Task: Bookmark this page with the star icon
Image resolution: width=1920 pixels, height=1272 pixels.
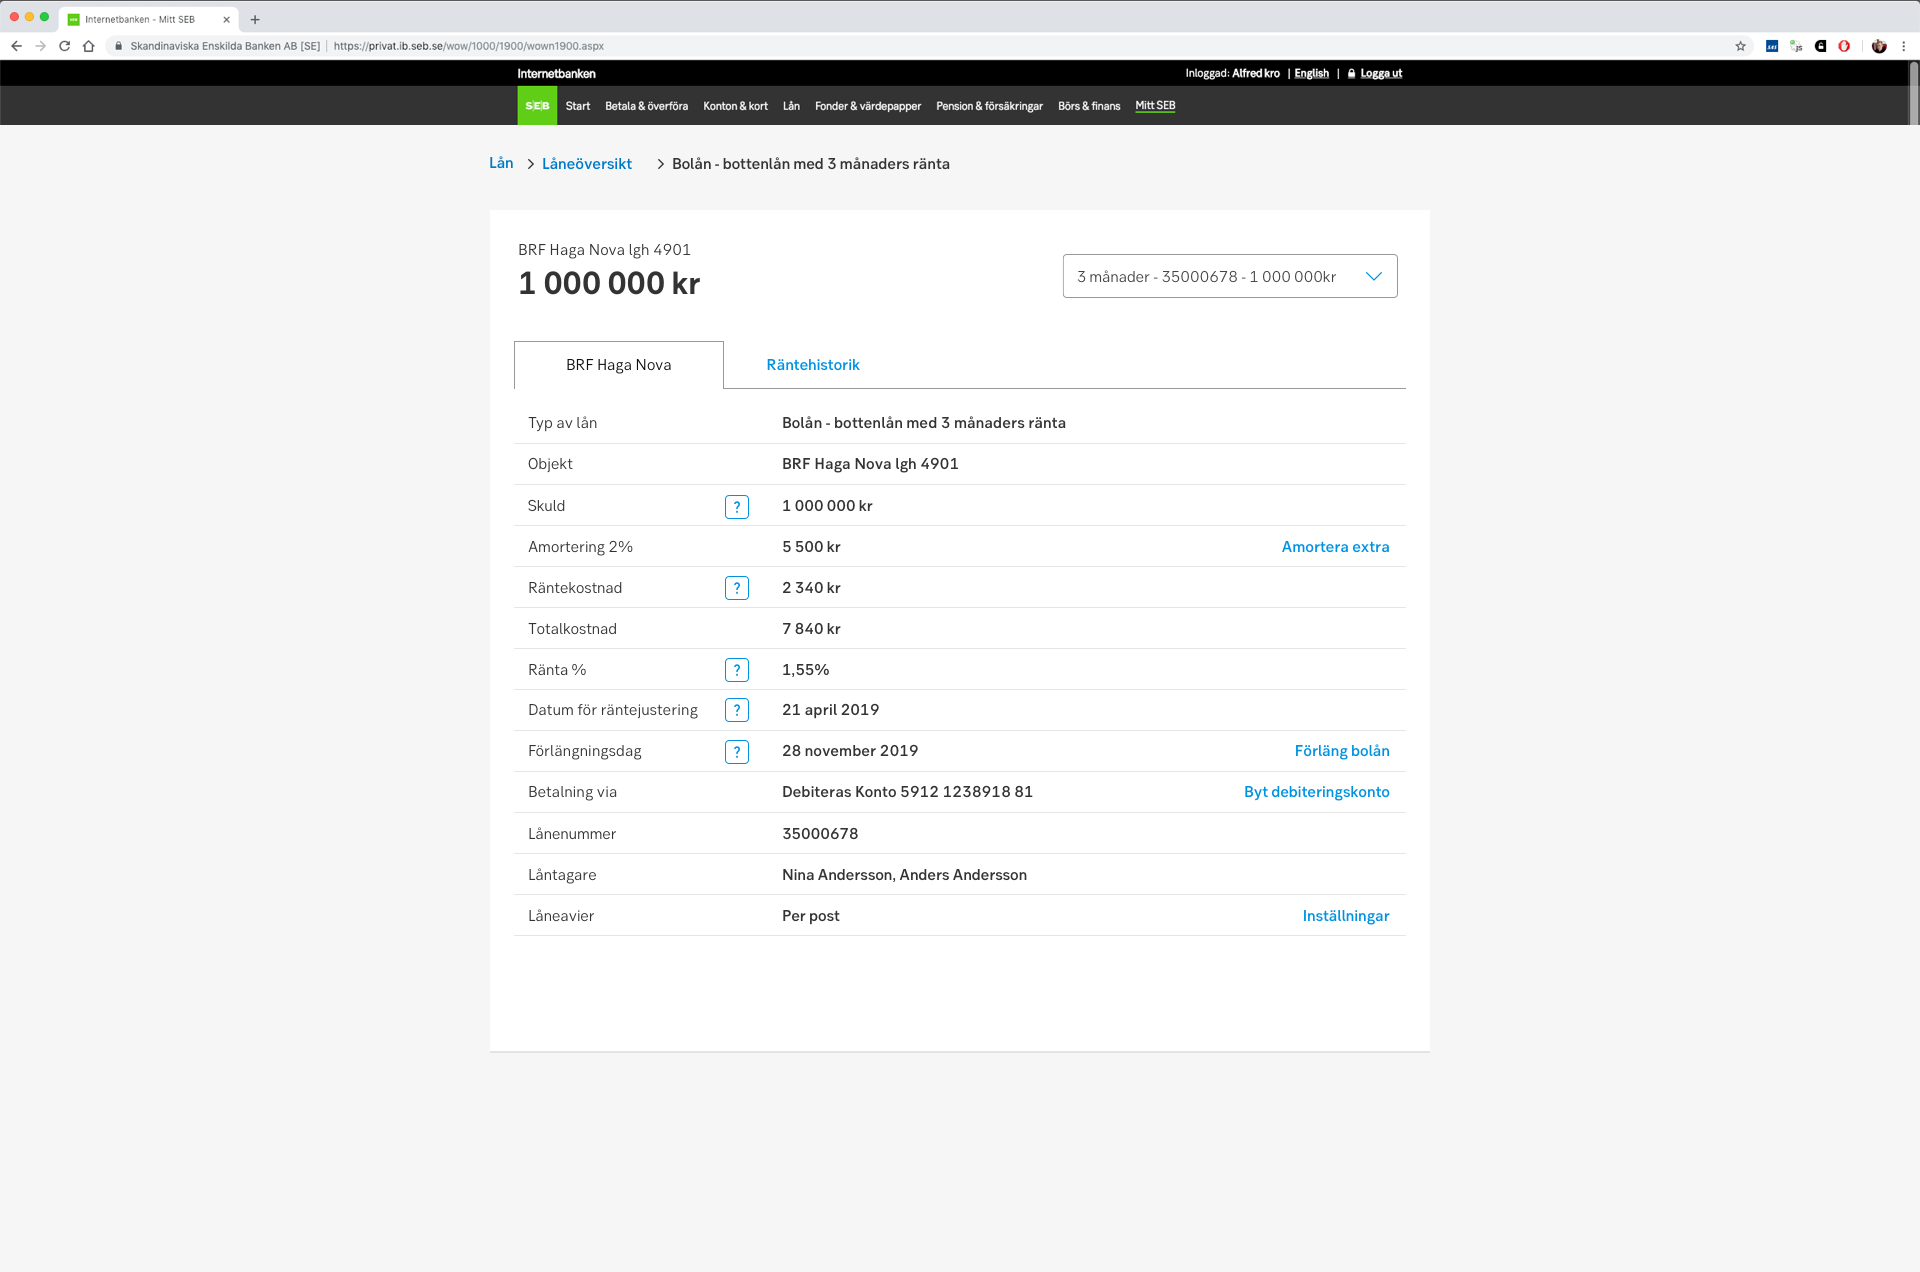Action: 1741,46
